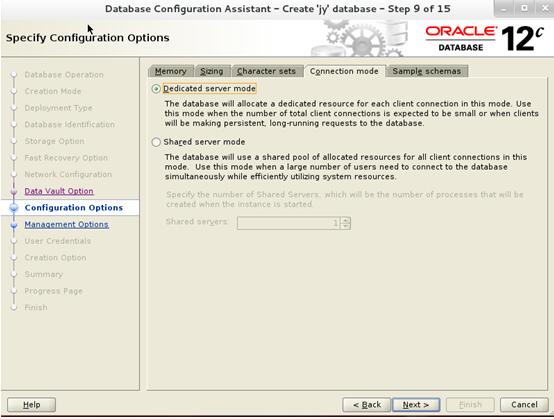This screenshot has width=554, height=419.
Task: Click the Progress Page step label
Action: (53, 291)
